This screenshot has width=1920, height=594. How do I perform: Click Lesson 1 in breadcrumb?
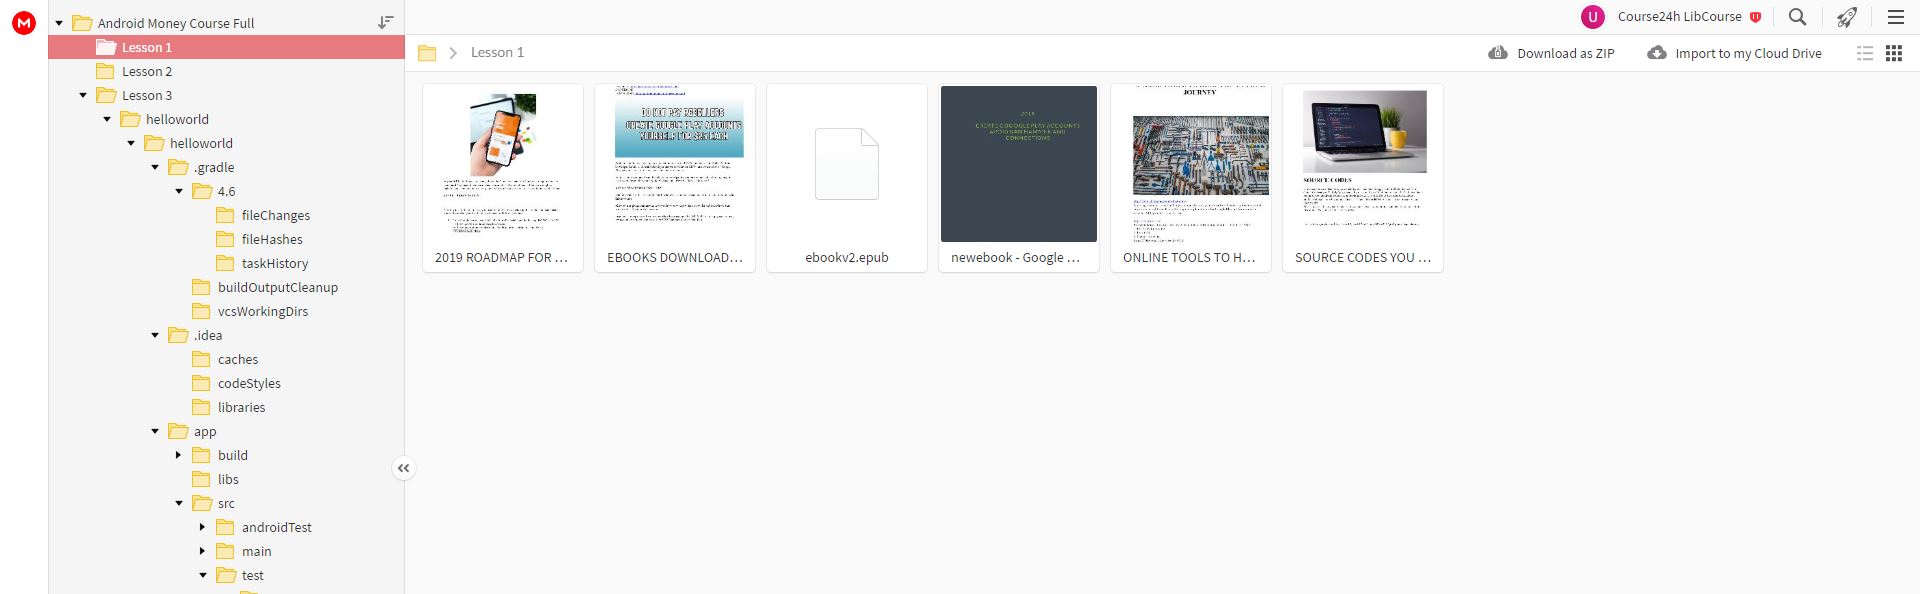[x=497, y=52]
